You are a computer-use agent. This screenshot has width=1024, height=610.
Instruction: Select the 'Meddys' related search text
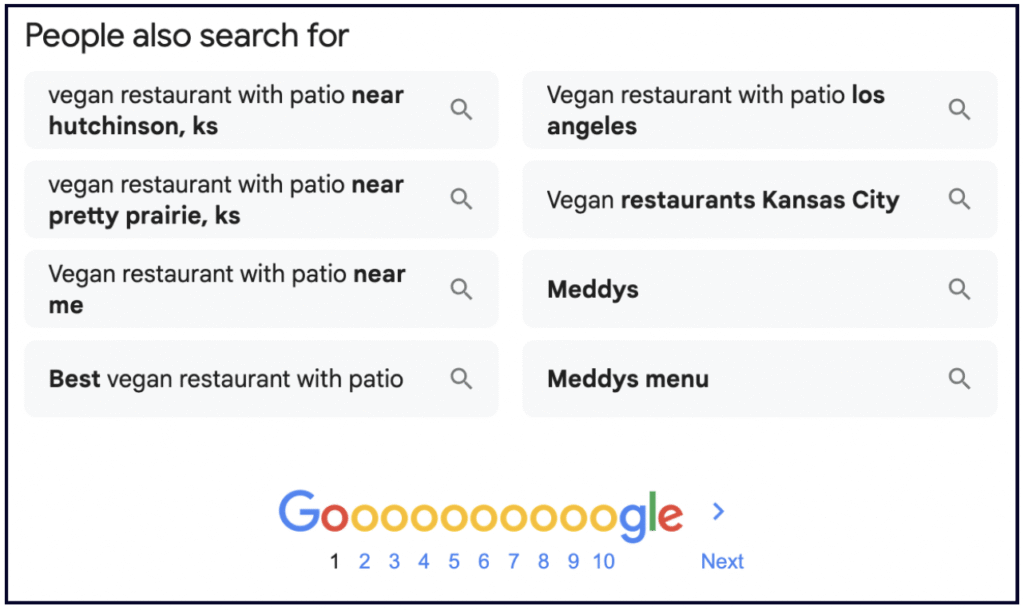click(593, 290)
